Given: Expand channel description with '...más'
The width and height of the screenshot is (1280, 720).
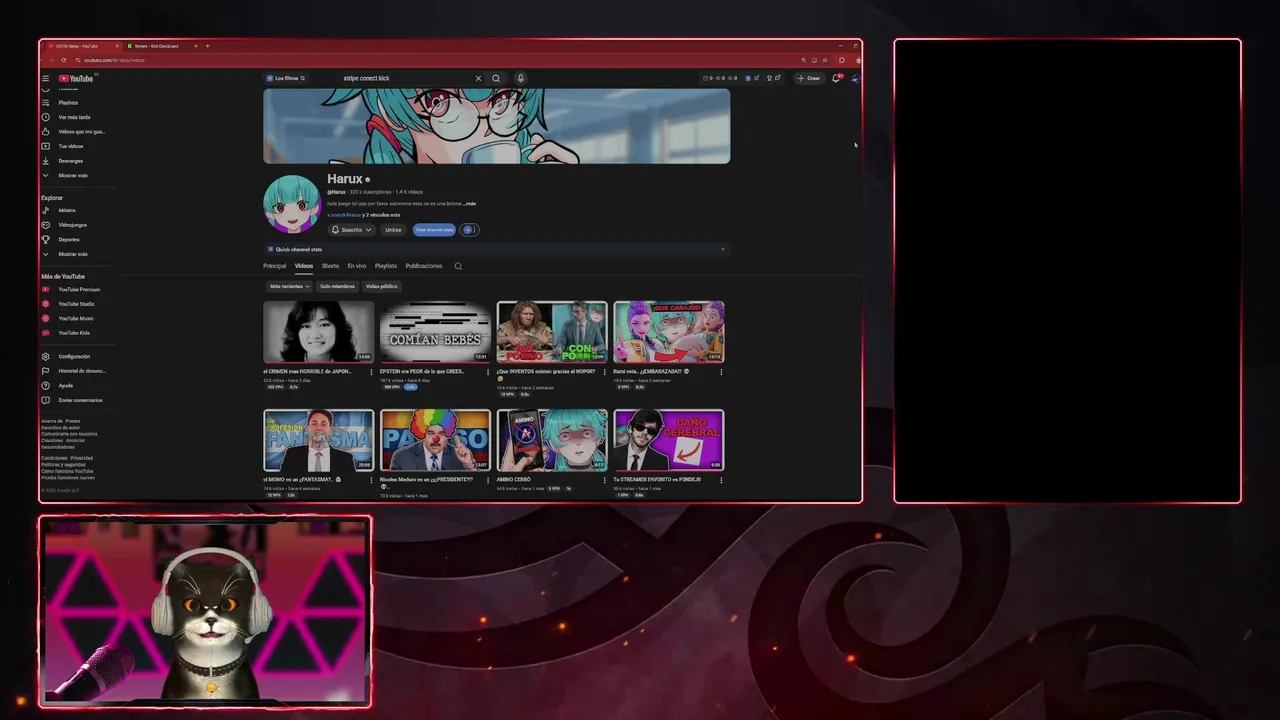Looking at the screenshot, I should point(469,203).
